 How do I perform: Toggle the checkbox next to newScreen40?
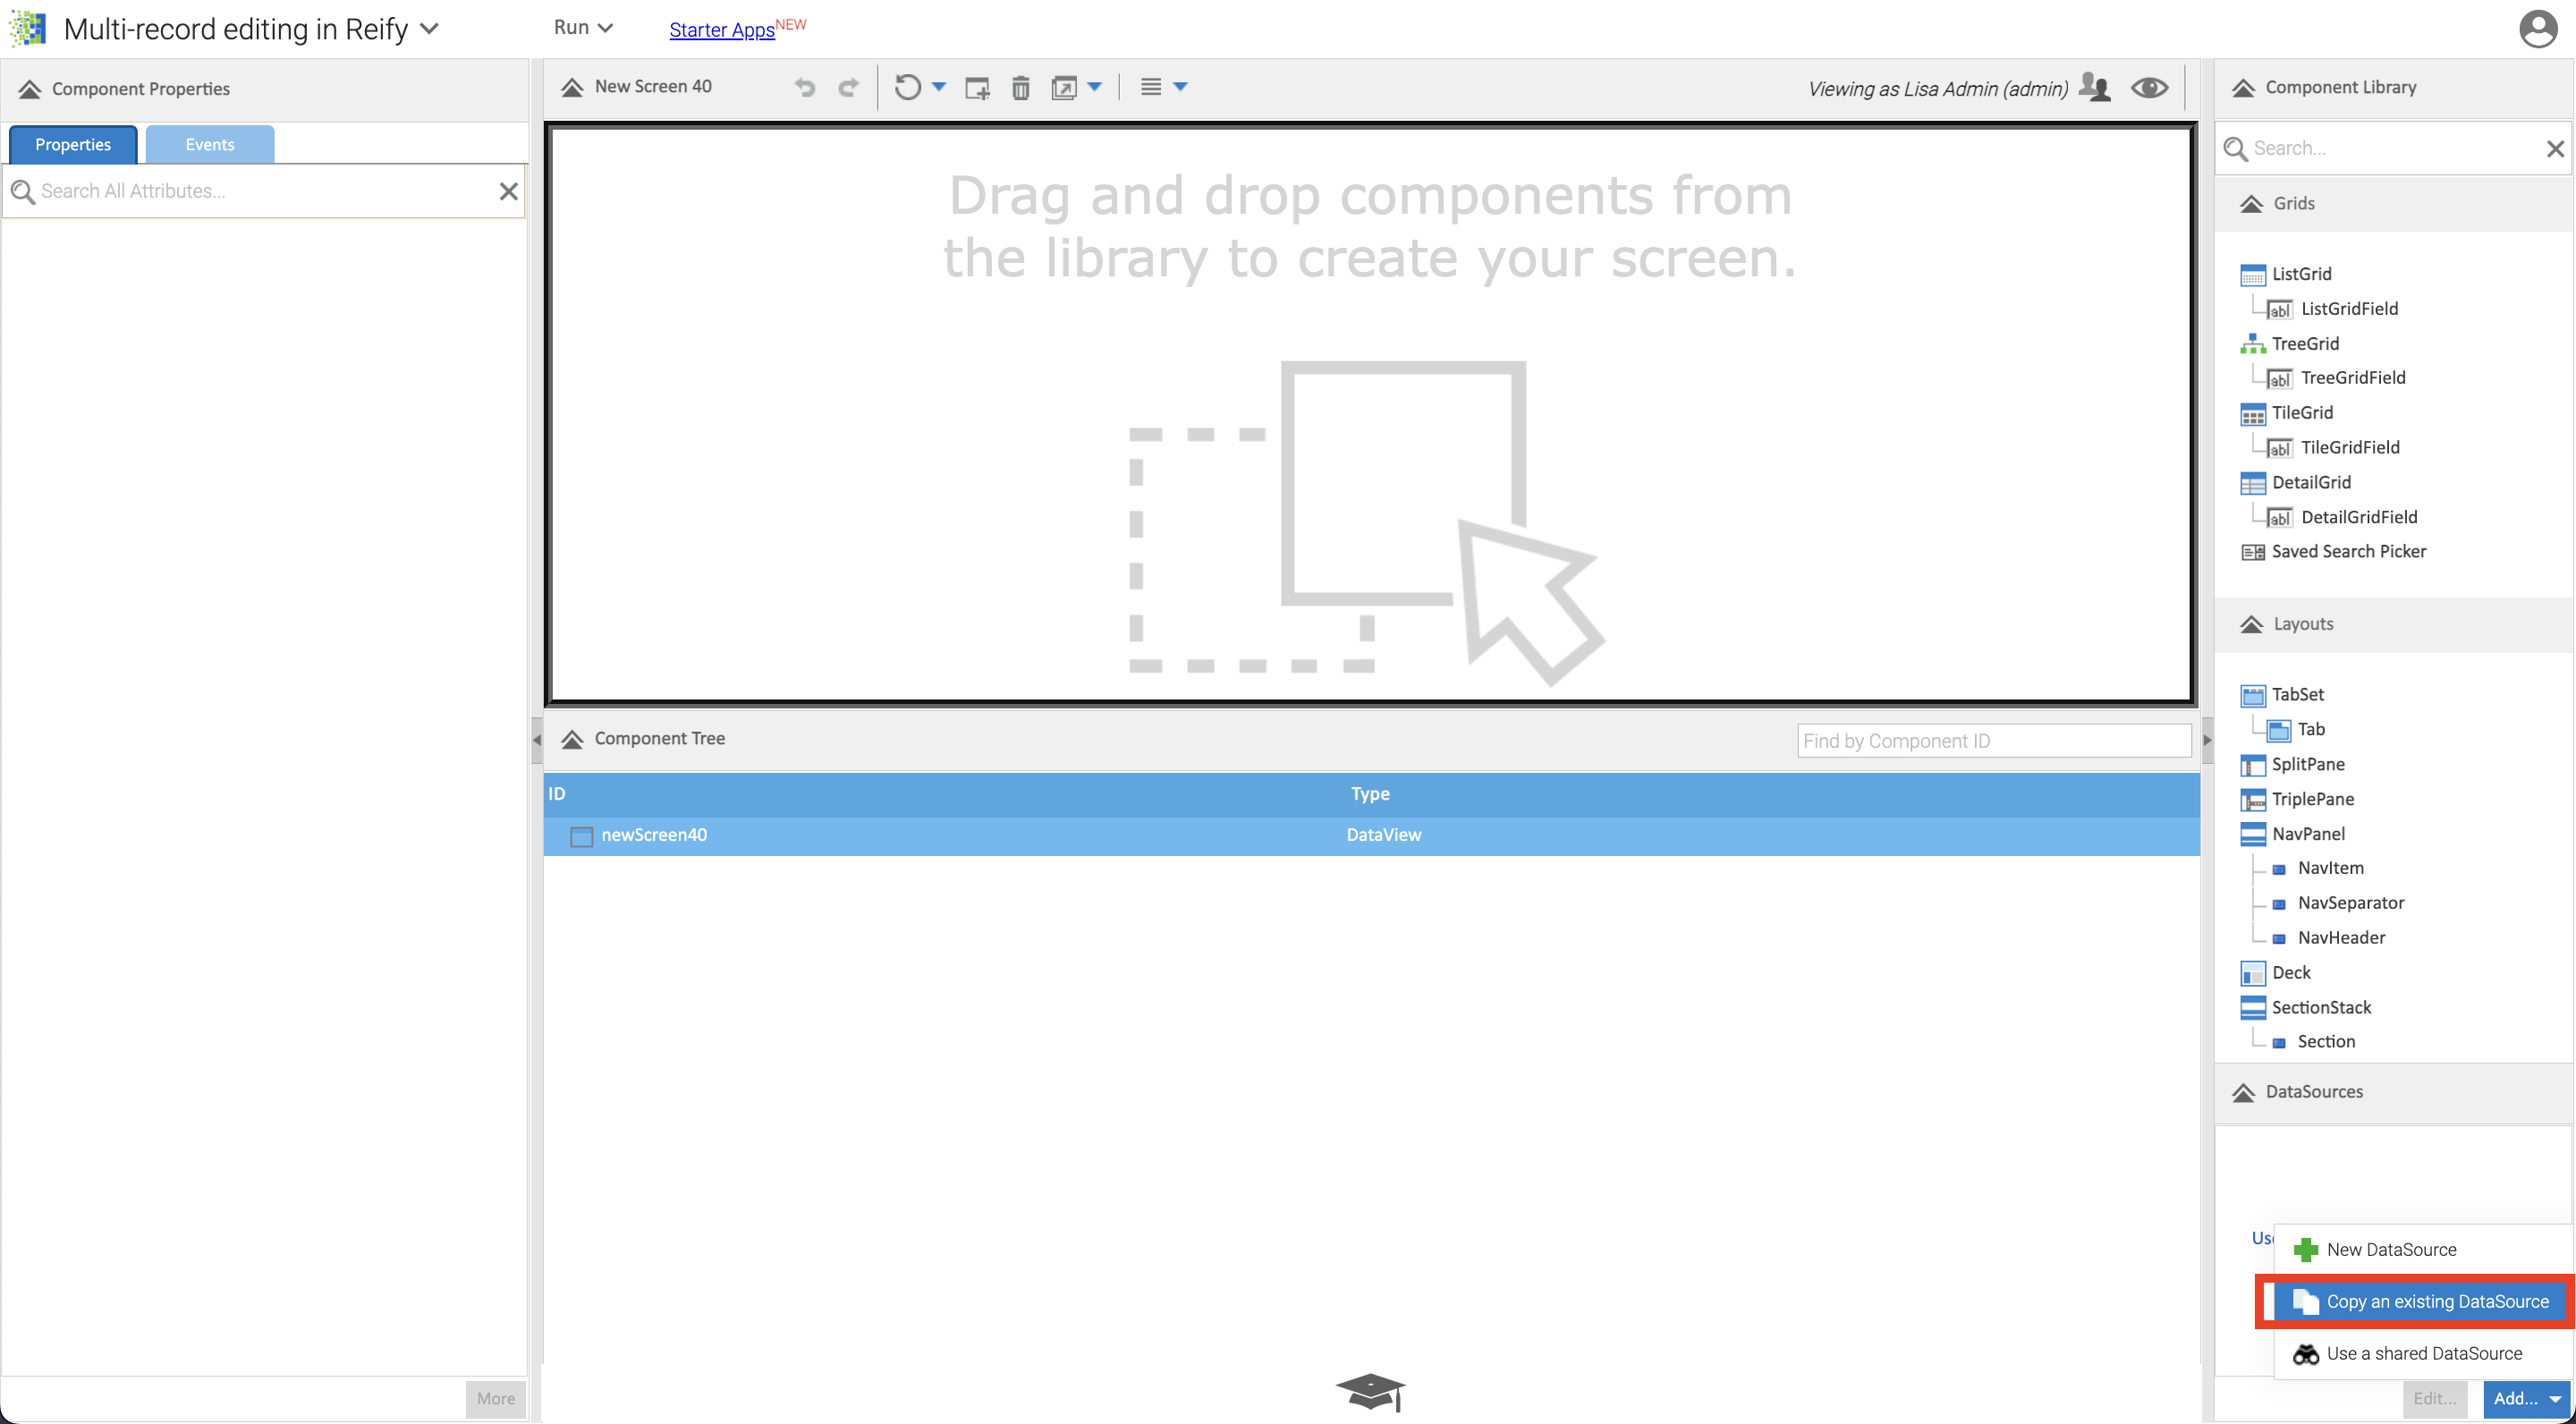582,835
